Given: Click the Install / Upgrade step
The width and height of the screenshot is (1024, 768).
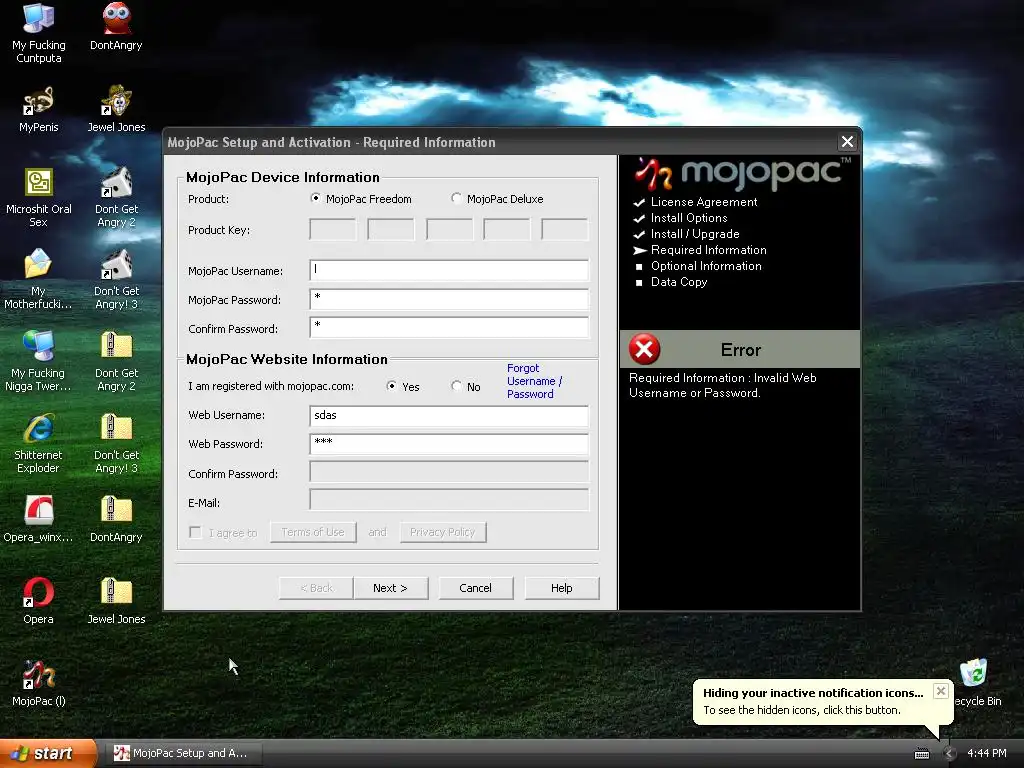Looking at the screenshot, I should [x=695, y=234].
